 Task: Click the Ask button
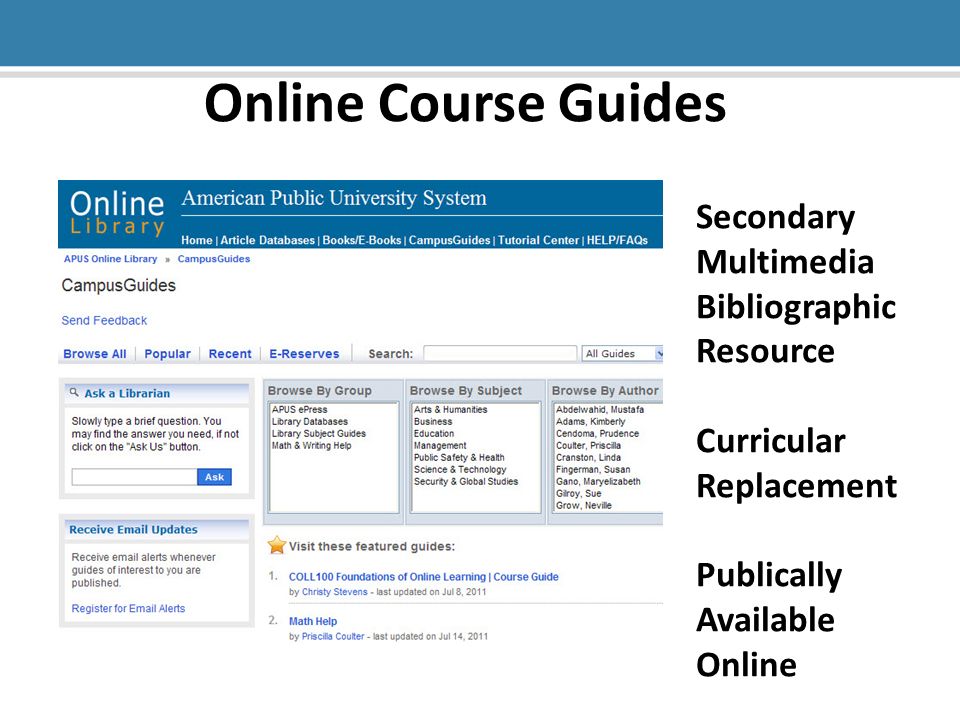(x=214, y=477)
